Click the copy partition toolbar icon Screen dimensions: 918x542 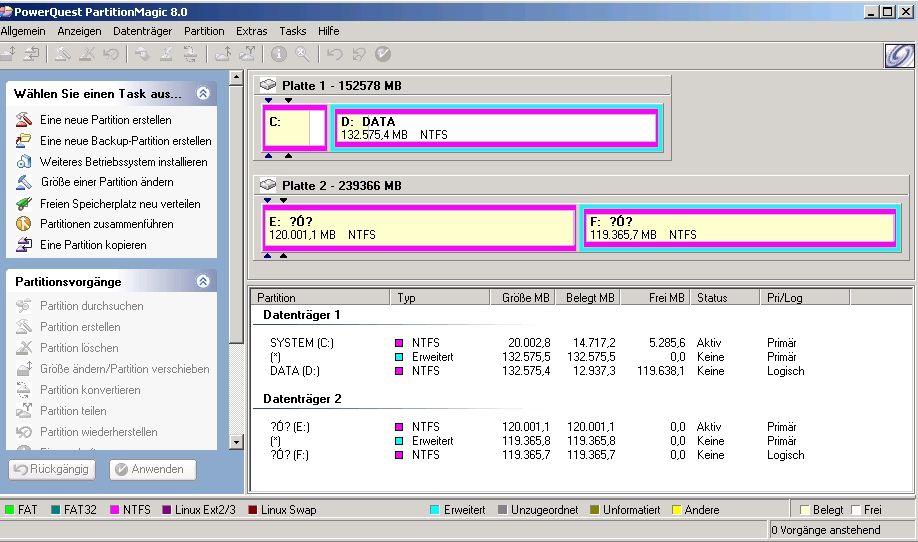(32, 54)
